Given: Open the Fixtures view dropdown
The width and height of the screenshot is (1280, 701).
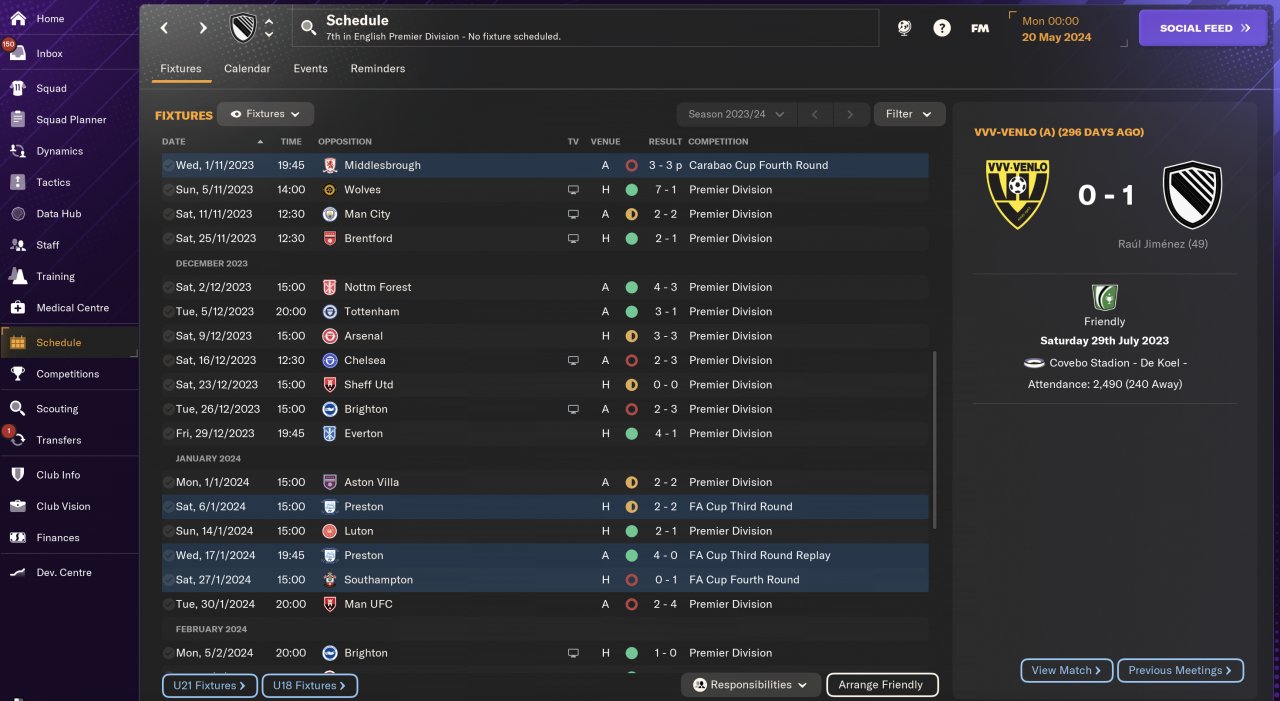Looking at the screenshot, I should 266,114.
